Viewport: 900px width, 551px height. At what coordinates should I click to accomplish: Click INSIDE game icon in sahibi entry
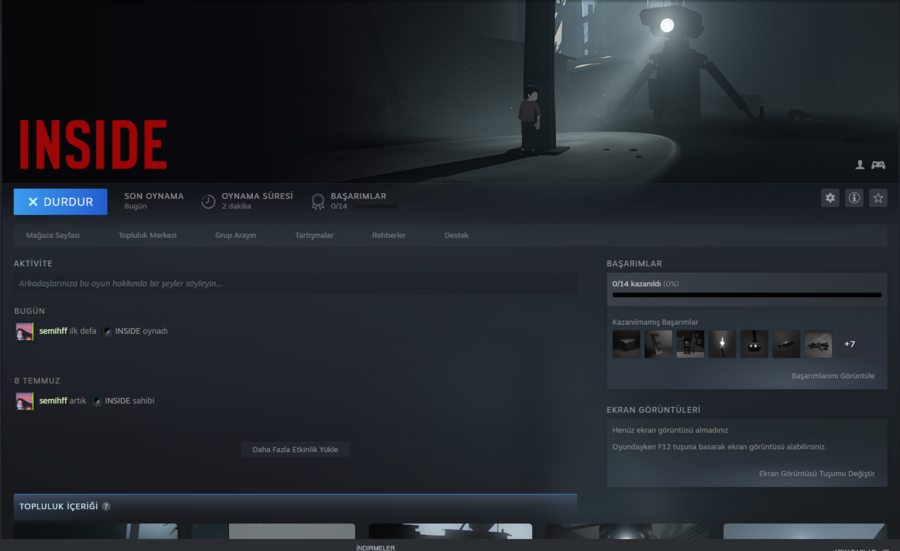coord(96,401)
